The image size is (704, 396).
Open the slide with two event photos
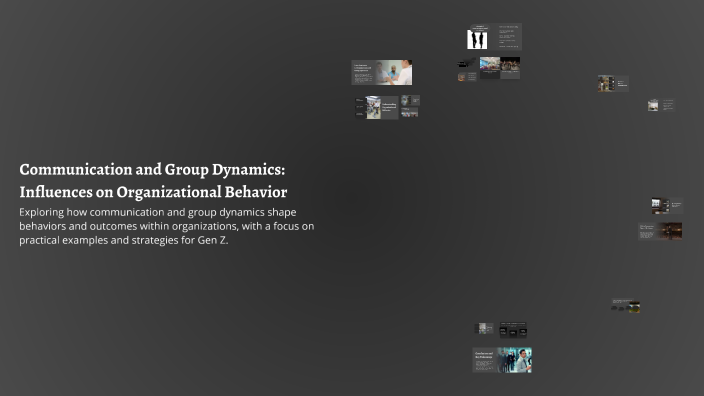[x=500, y=68]
